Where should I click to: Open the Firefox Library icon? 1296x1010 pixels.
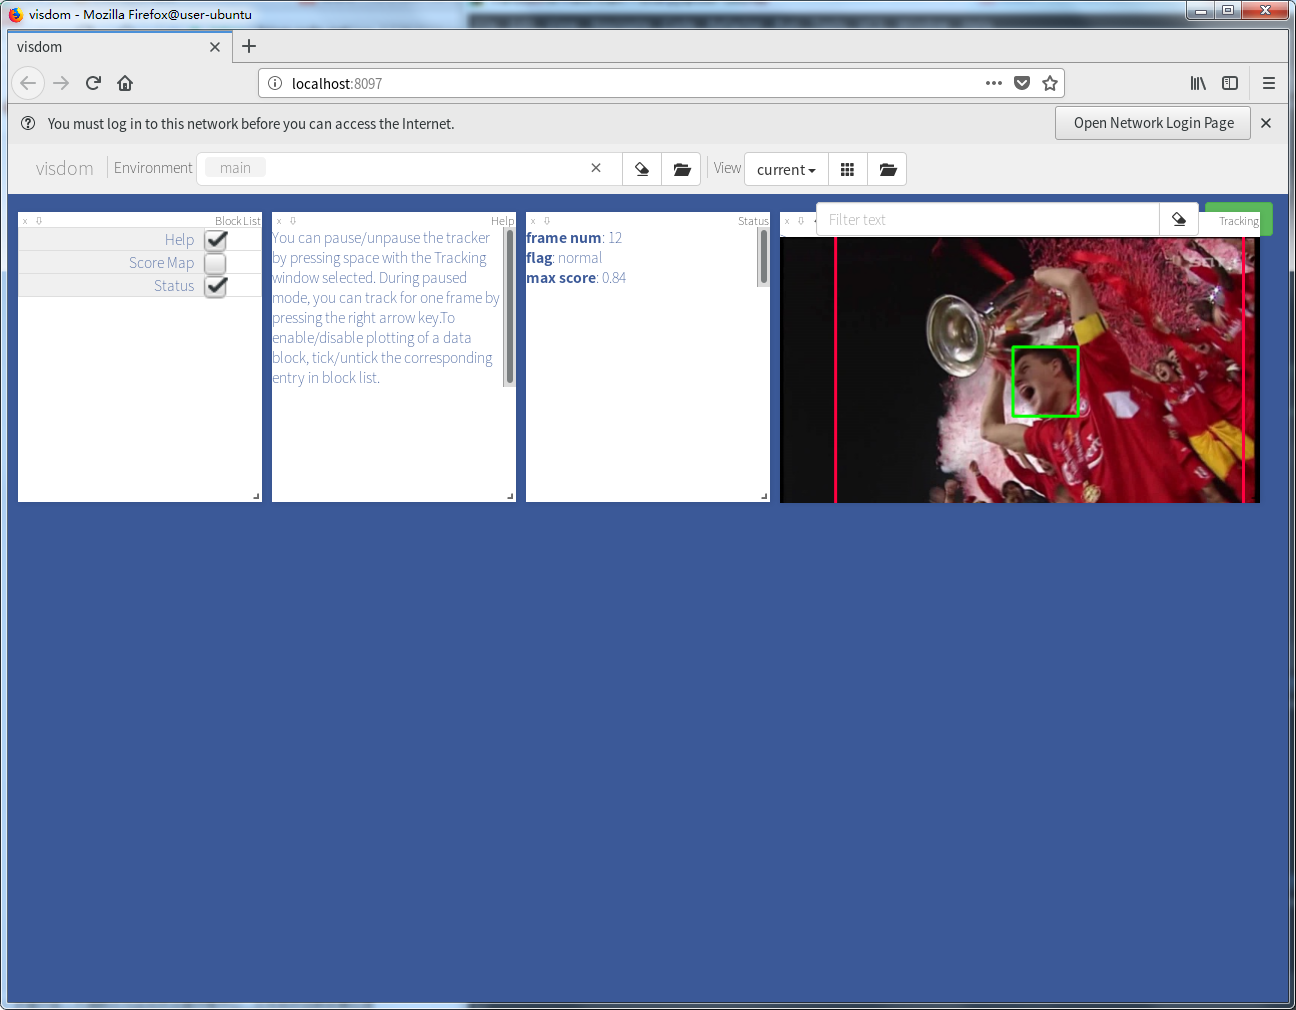pyautogui.click(x=1197, y=83)
